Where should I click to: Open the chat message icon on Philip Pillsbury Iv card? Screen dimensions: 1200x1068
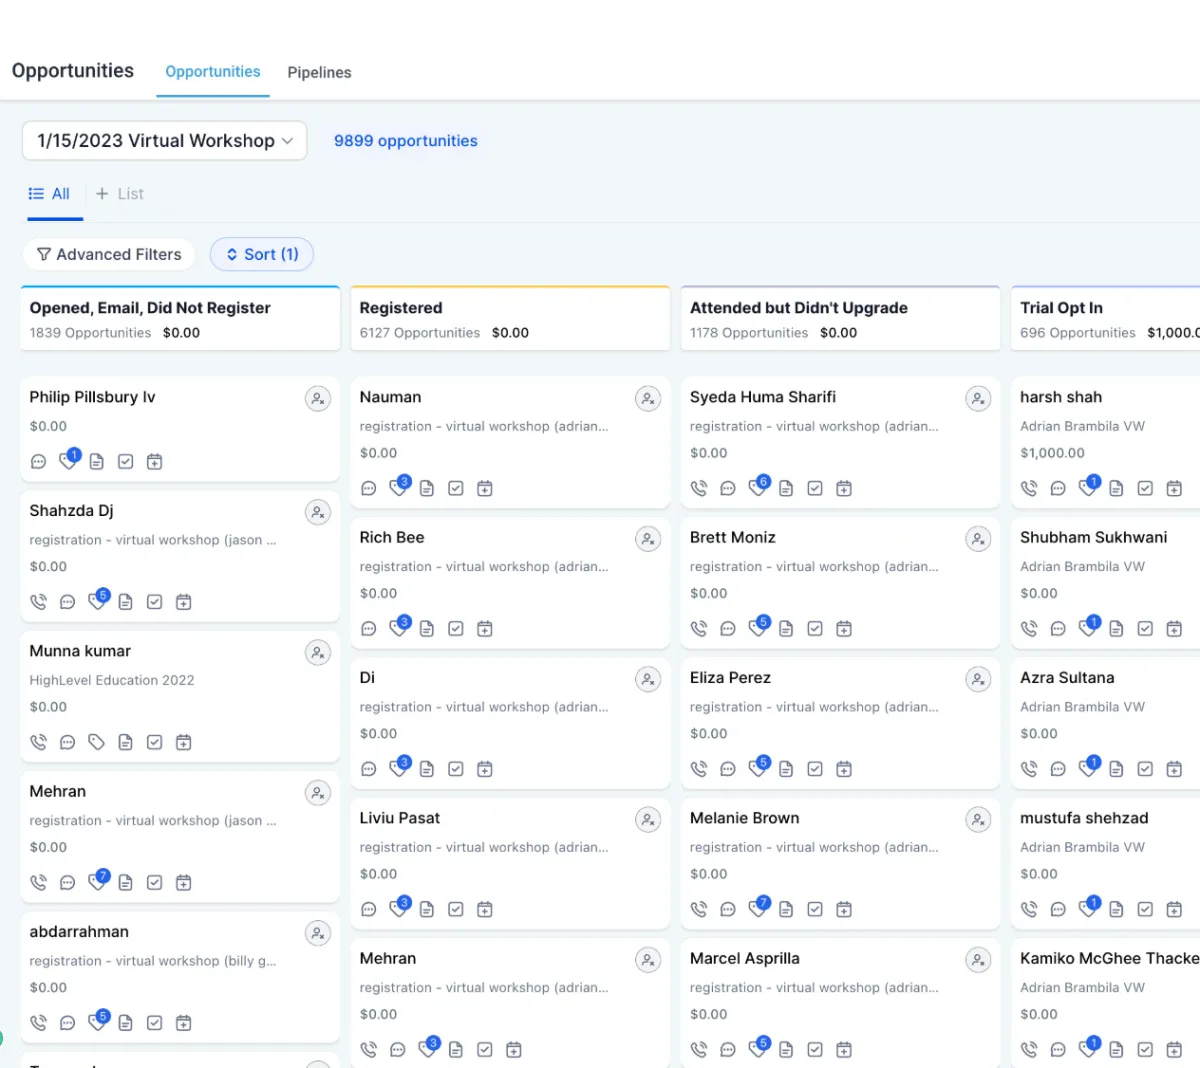tap(38, 462)
